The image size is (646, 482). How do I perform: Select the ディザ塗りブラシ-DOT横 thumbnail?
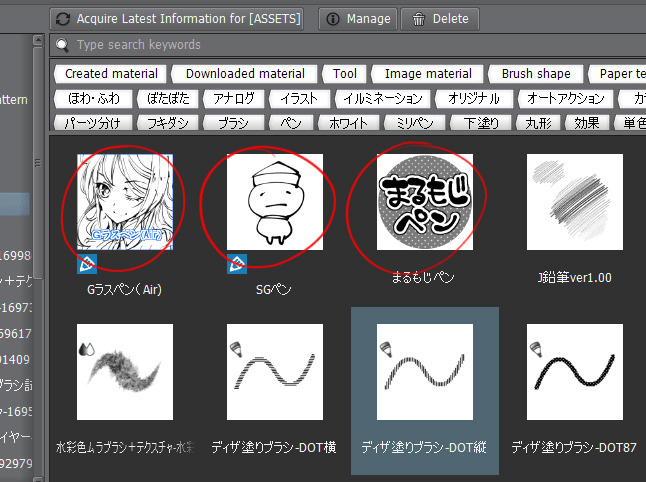coord(275,372)
